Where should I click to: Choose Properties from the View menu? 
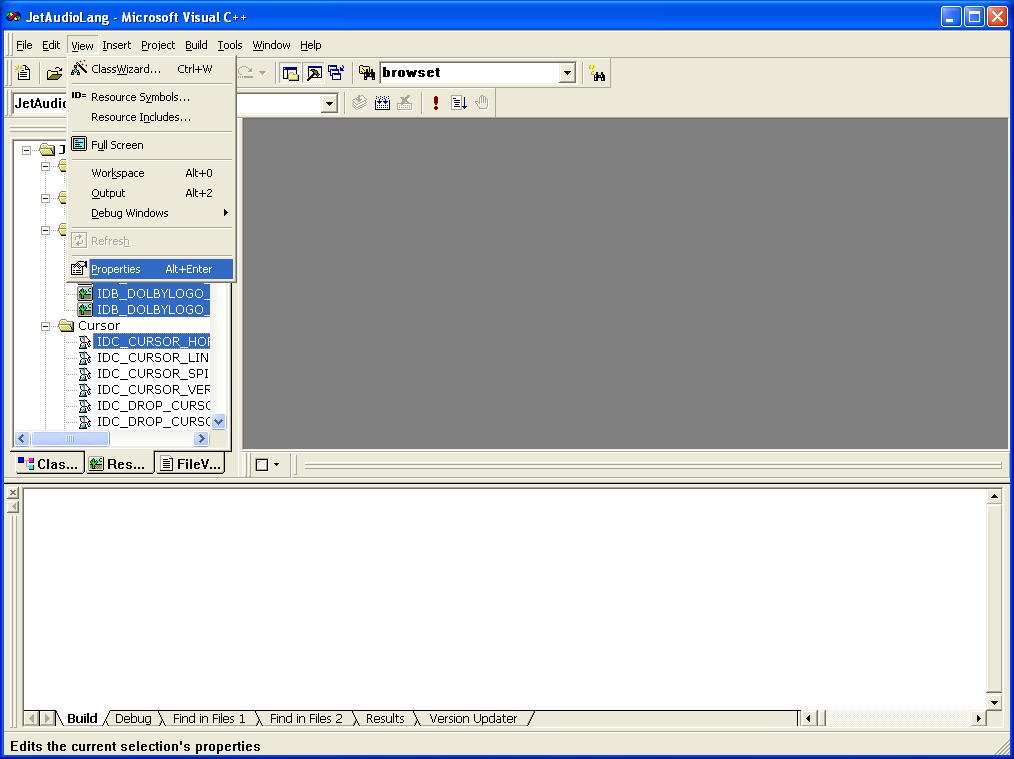click(x=151, y=269)
